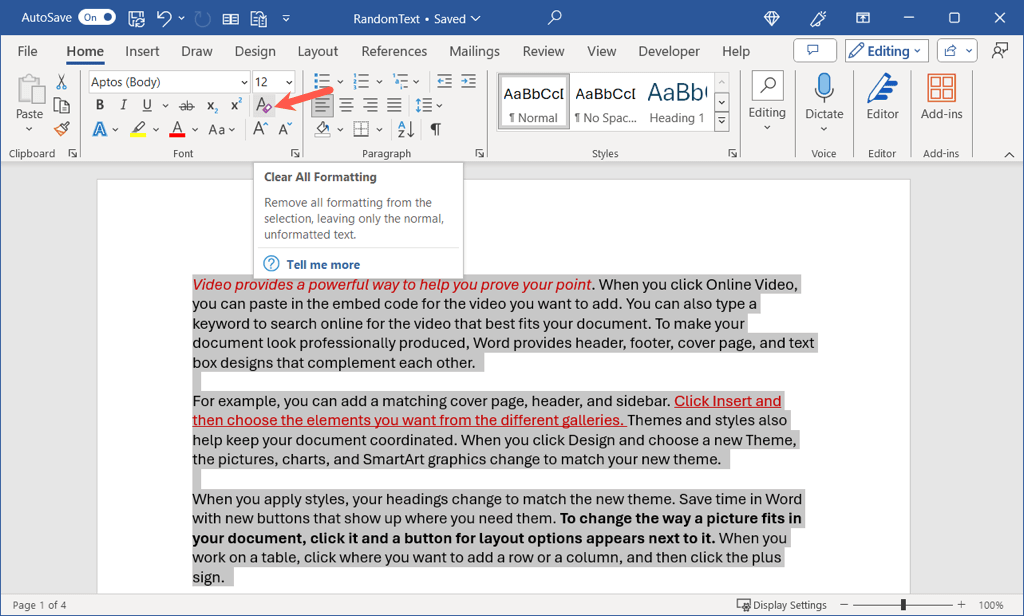Apply strikethrough formatting

(187, 106)
